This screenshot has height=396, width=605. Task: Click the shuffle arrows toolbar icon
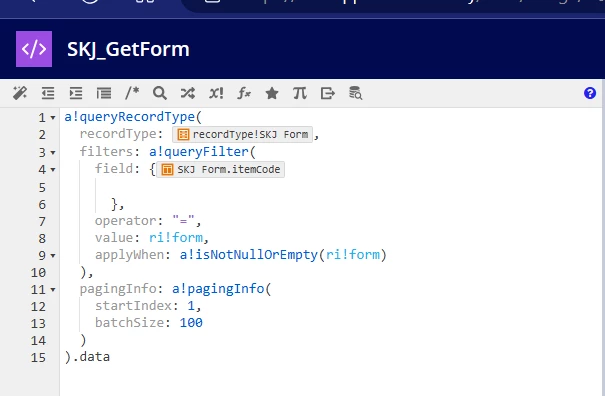188,93
